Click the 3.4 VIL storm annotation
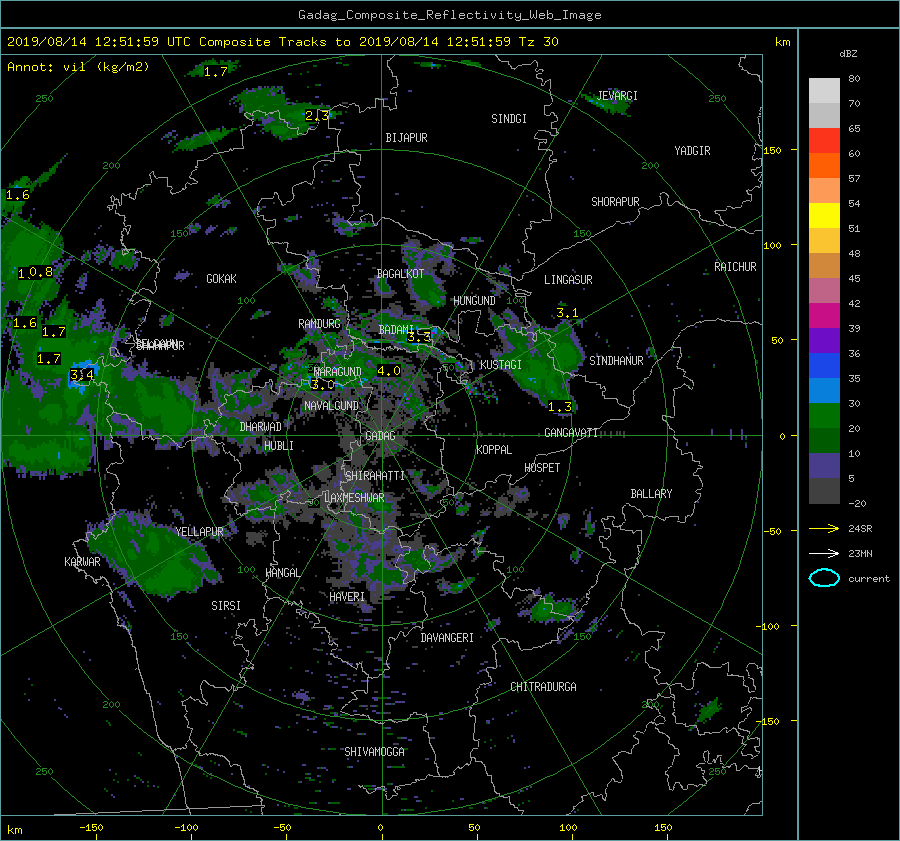 (x=82, y=375)
